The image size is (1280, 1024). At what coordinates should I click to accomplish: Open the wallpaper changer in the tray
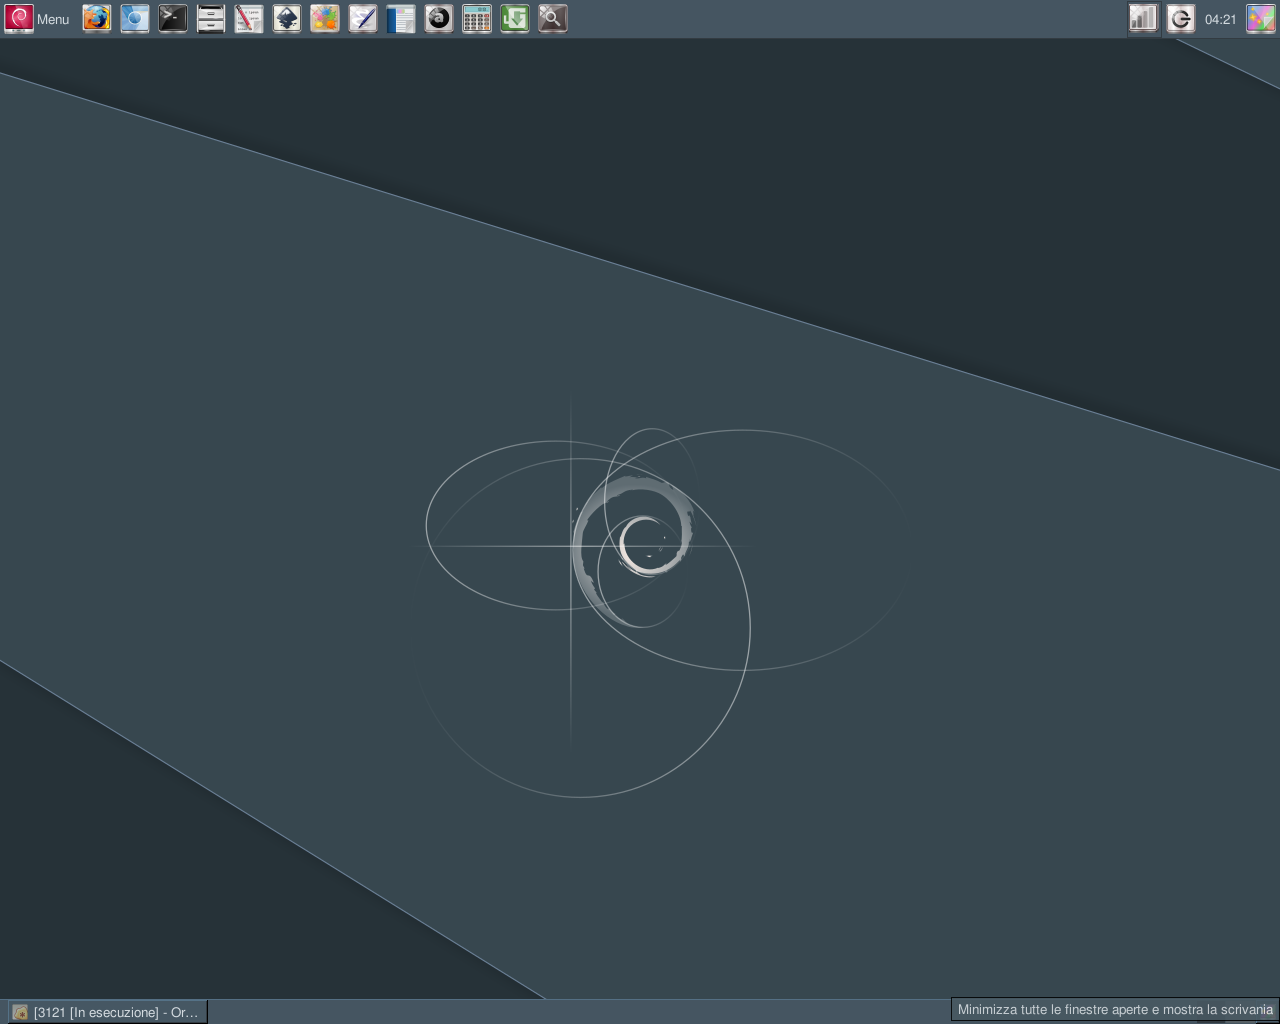tap(1262, 18)
